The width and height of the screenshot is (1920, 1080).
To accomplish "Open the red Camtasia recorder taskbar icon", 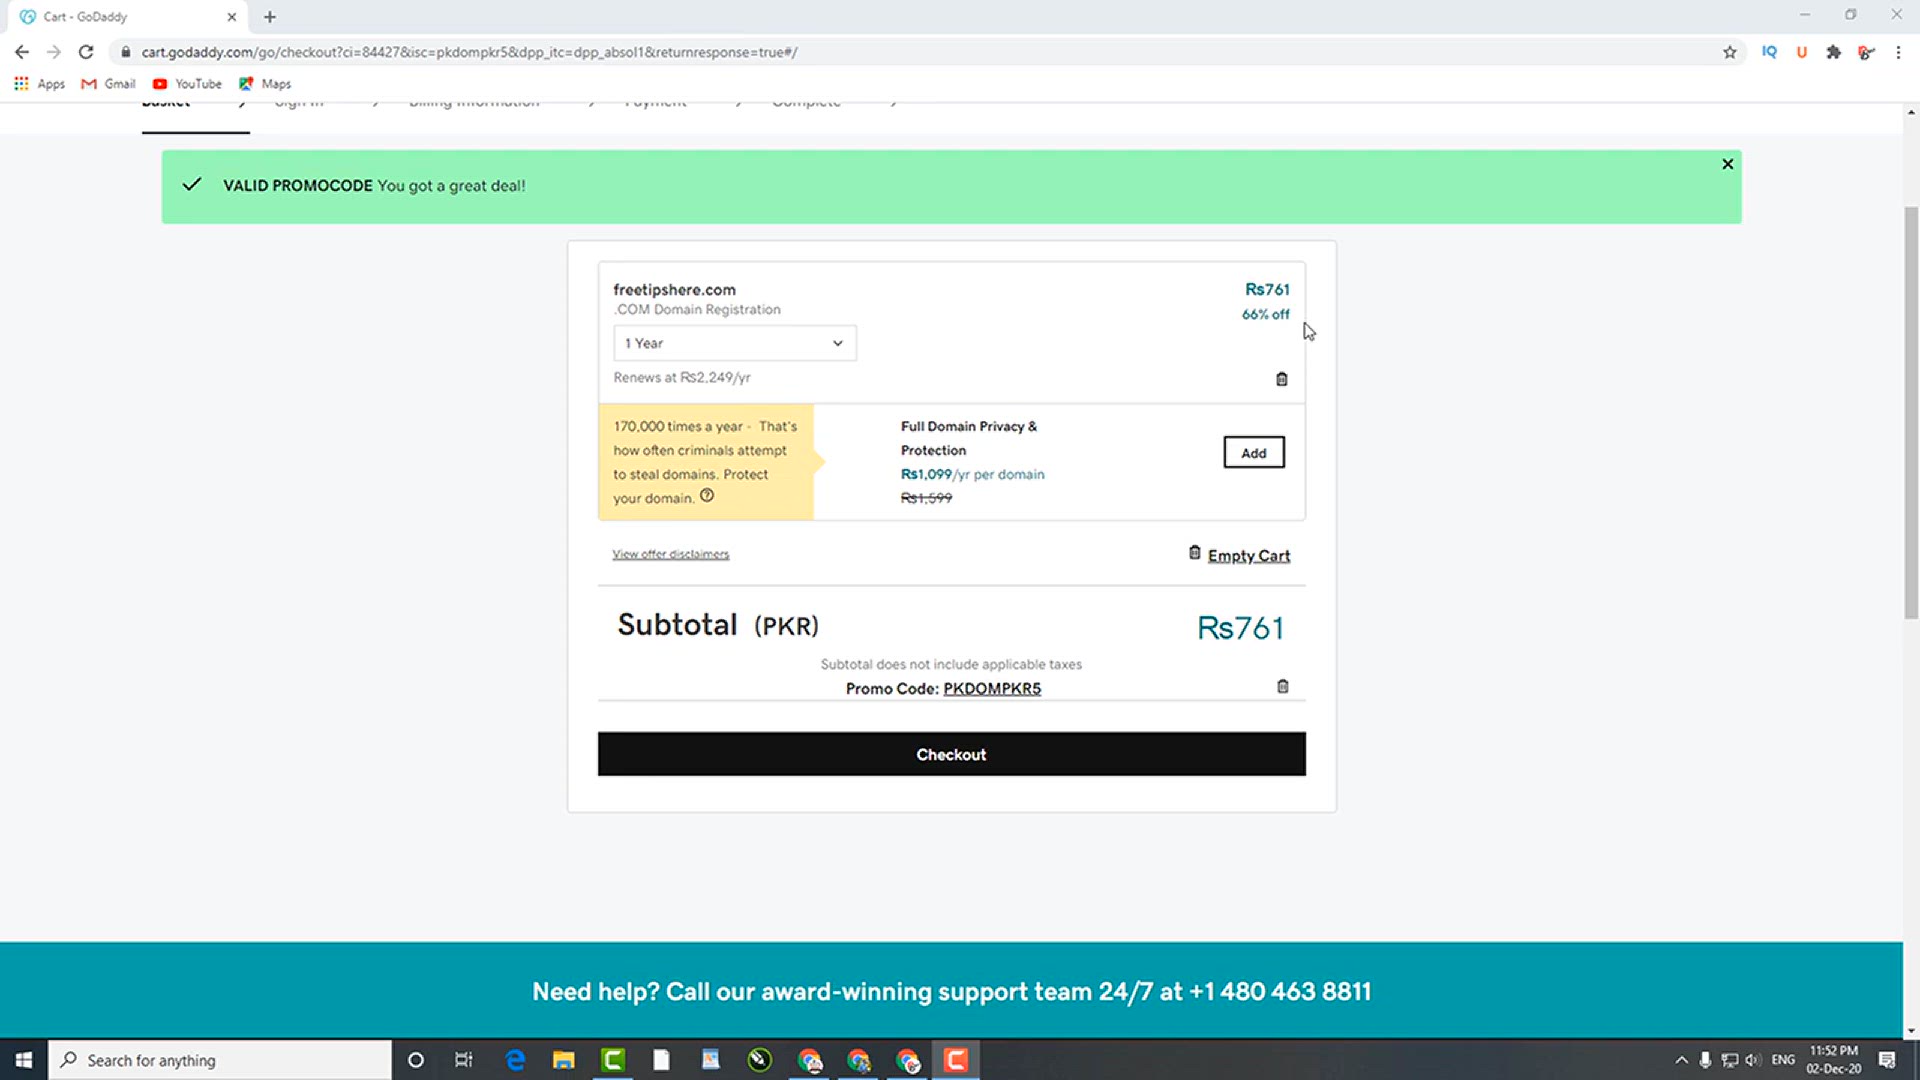I will [x=956, y=1060].
